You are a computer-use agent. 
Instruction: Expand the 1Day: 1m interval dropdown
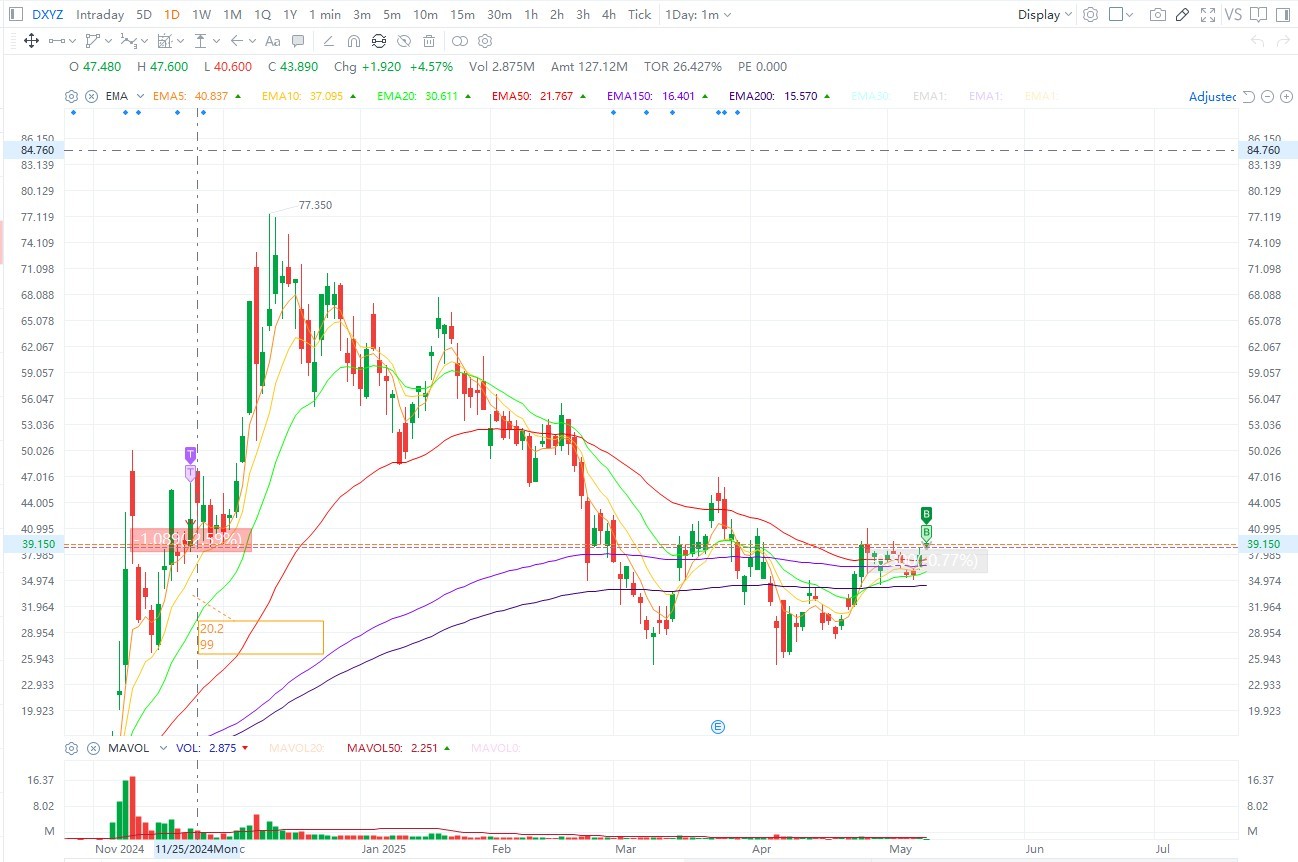pyautogui.click(x=698, y=15)
